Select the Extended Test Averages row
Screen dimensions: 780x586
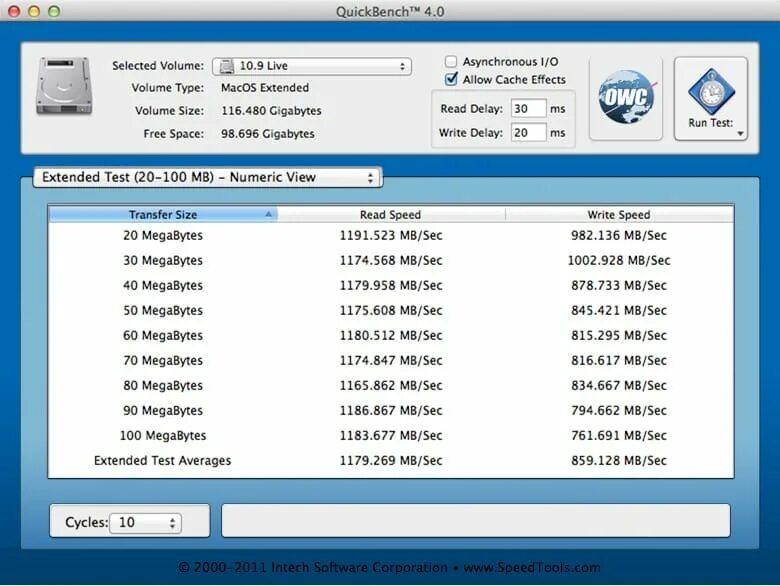390,461
